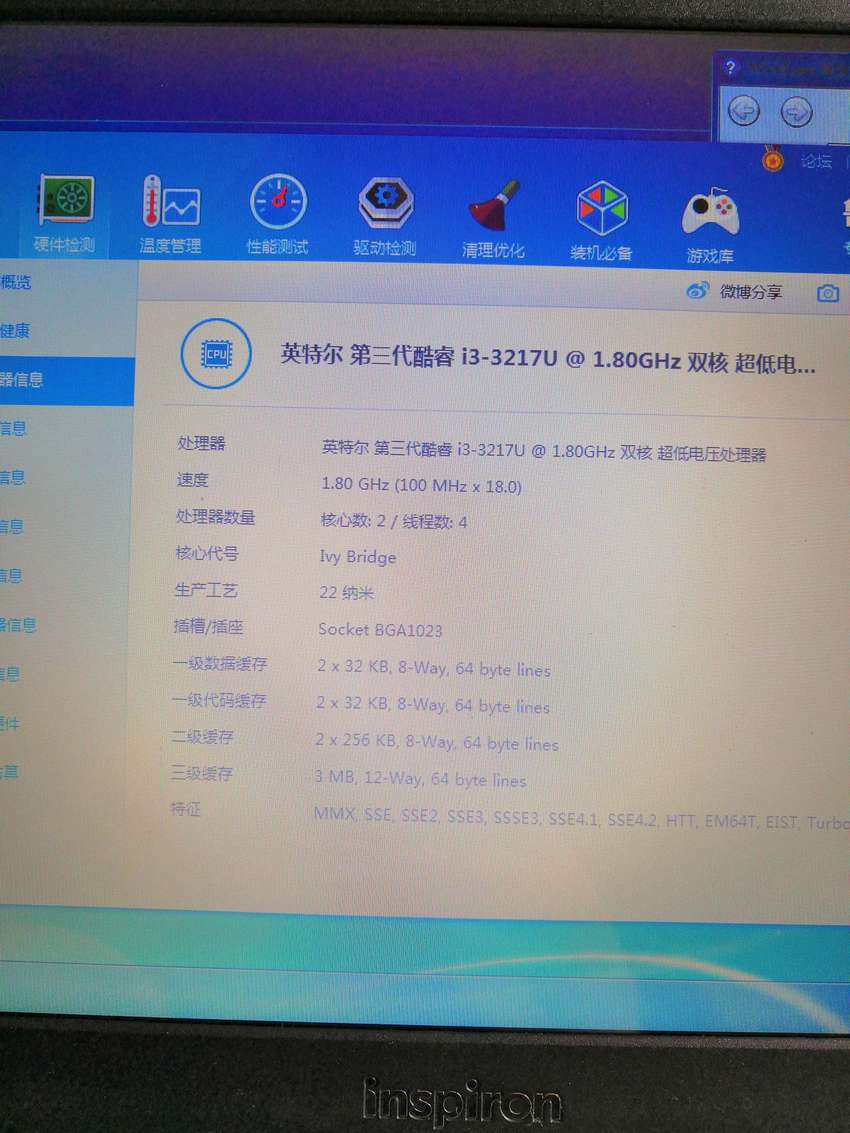
Task: Click the question mark help window icon
Action: (x=730, y=68)
